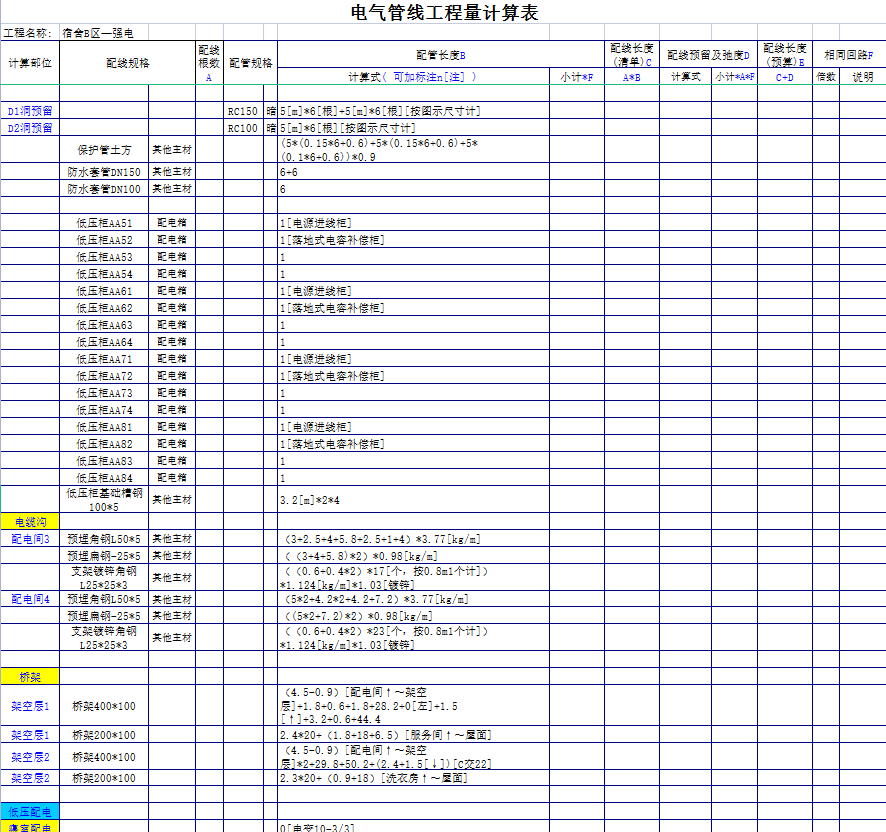Select the 相同回路F header

tap(849, 55)
